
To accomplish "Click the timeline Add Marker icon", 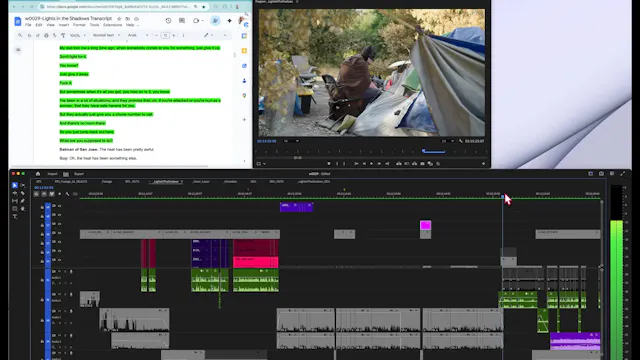I will [x=60, y=194].
